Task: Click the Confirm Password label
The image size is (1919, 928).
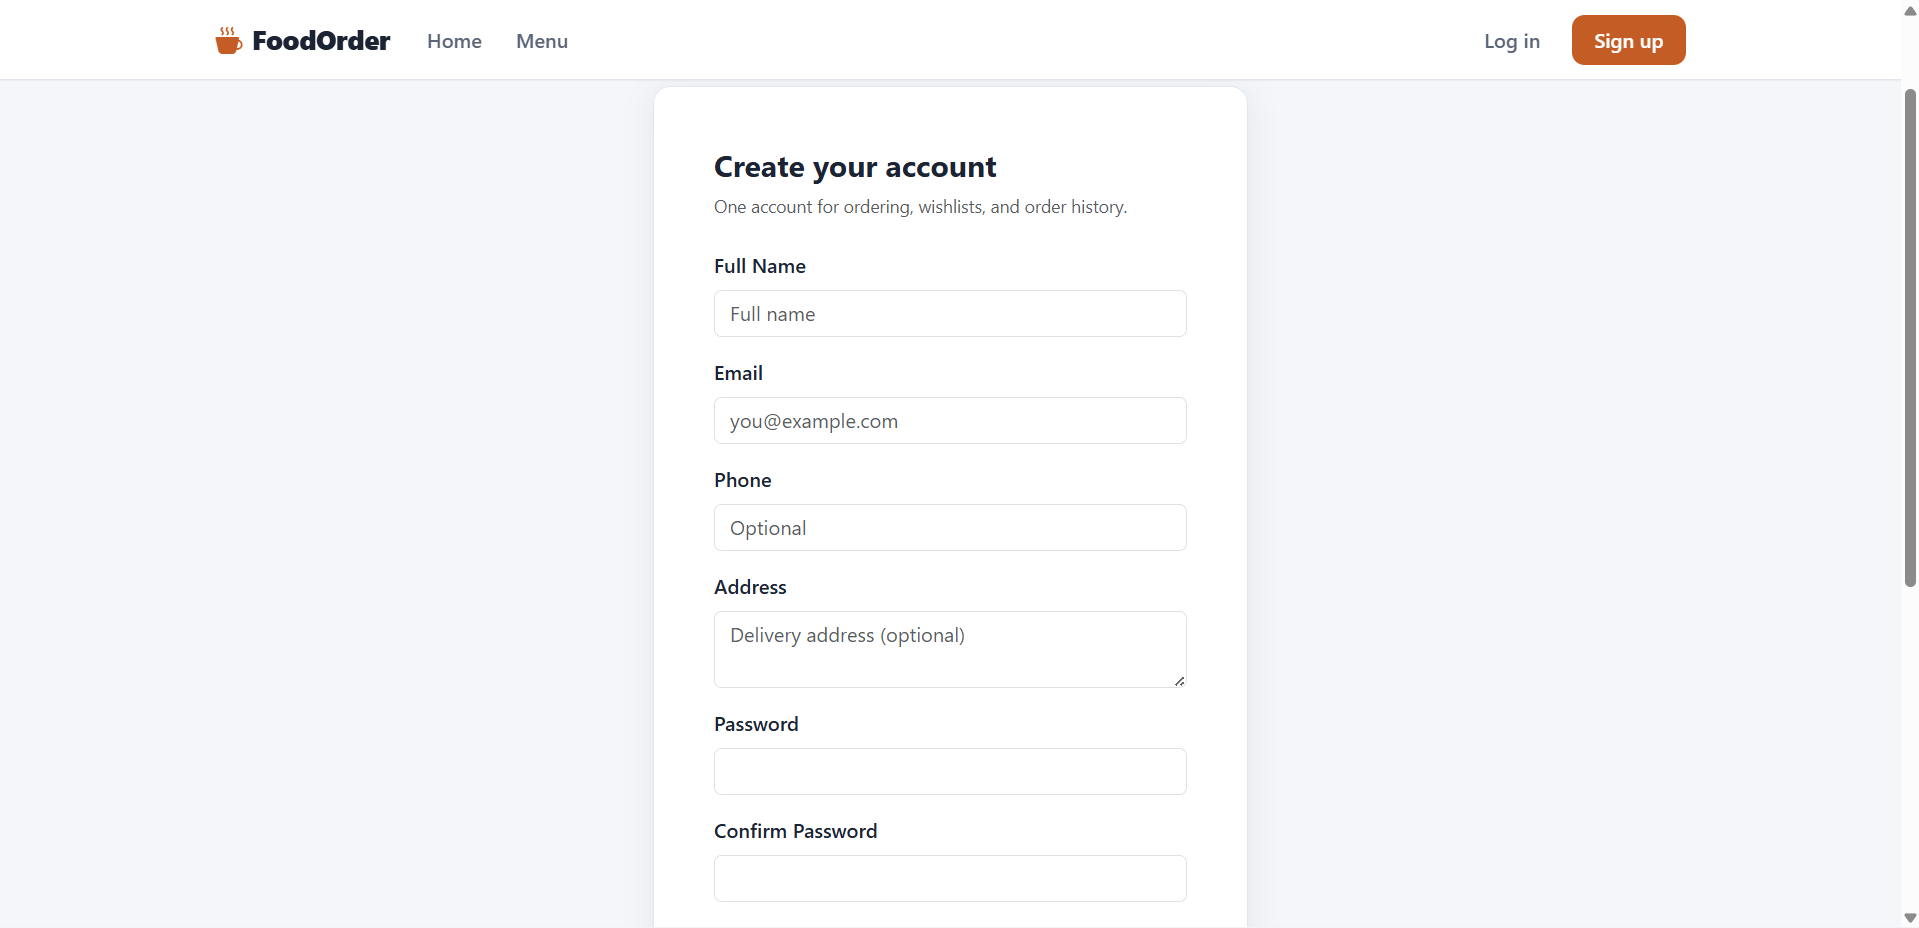Action: (796, 831)
